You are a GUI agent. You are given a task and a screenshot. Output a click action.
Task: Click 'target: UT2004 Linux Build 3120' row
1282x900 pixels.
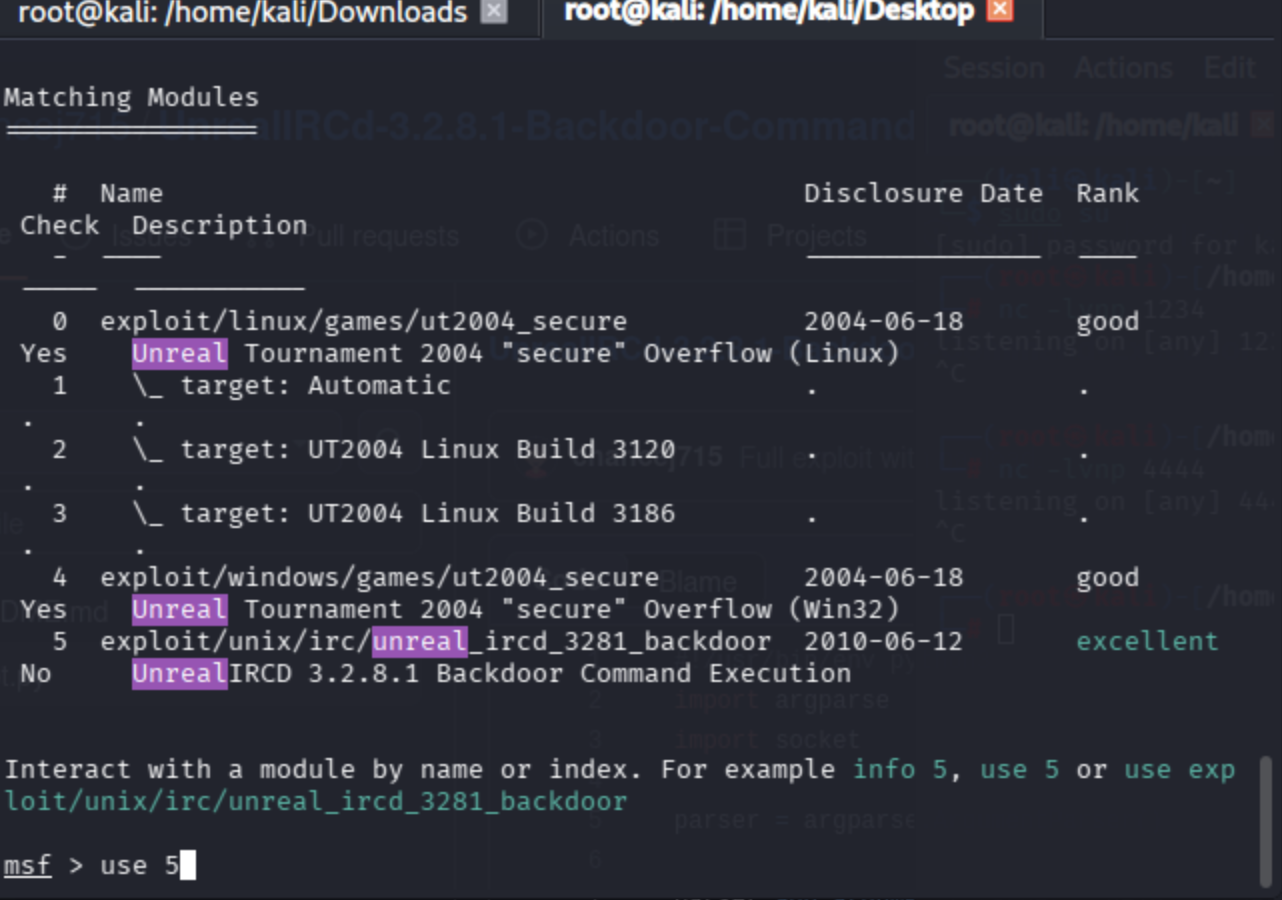click(427, 450)
